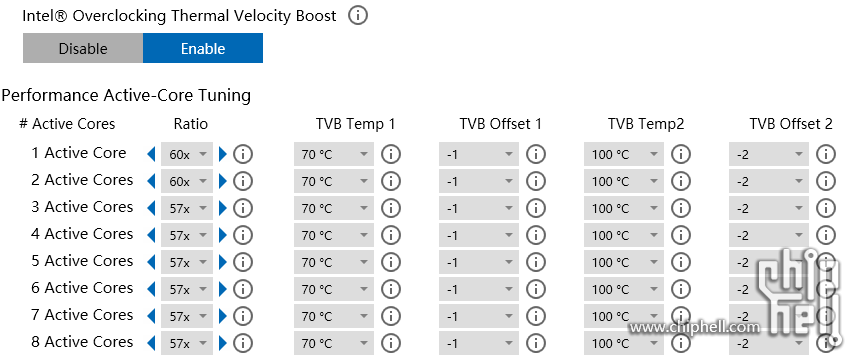Open info icon for 2 Active Cores TVB Offset 1

[x=536, y=181]
